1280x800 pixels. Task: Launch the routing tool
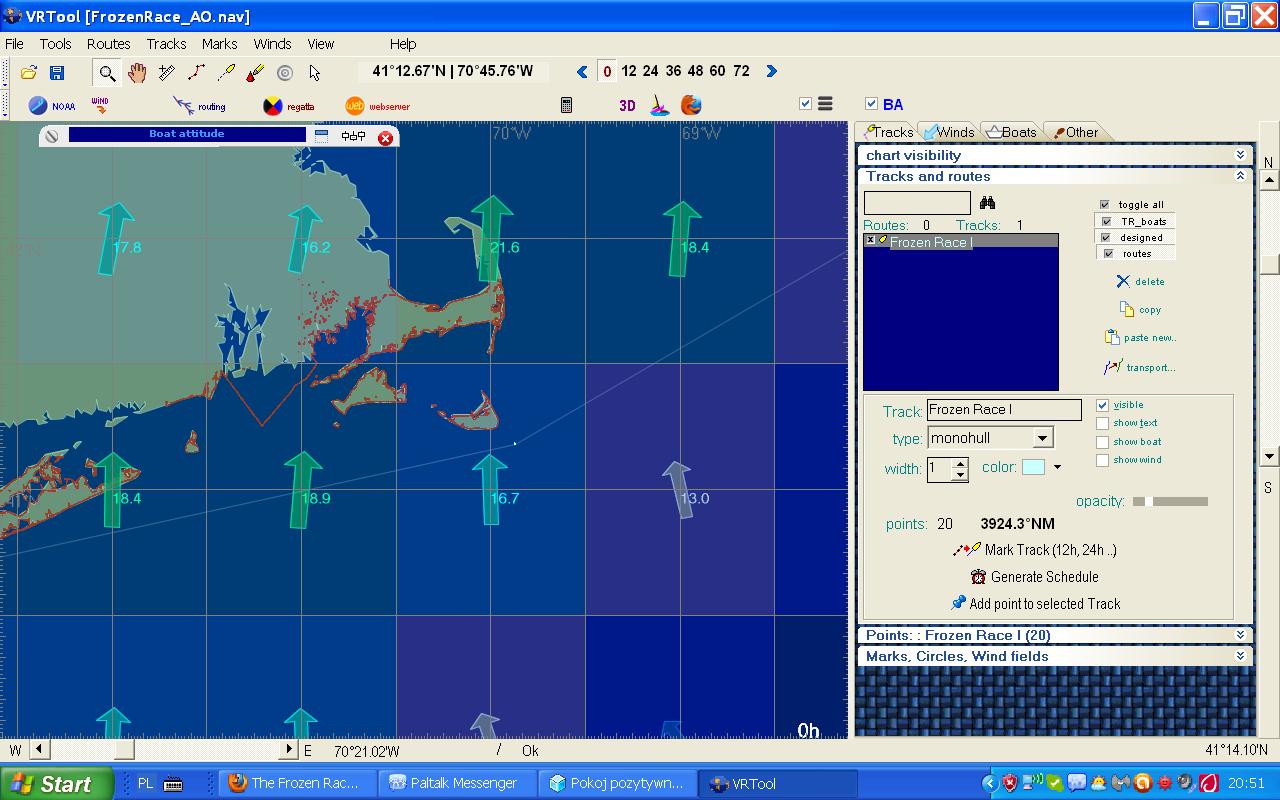point(199,106)
